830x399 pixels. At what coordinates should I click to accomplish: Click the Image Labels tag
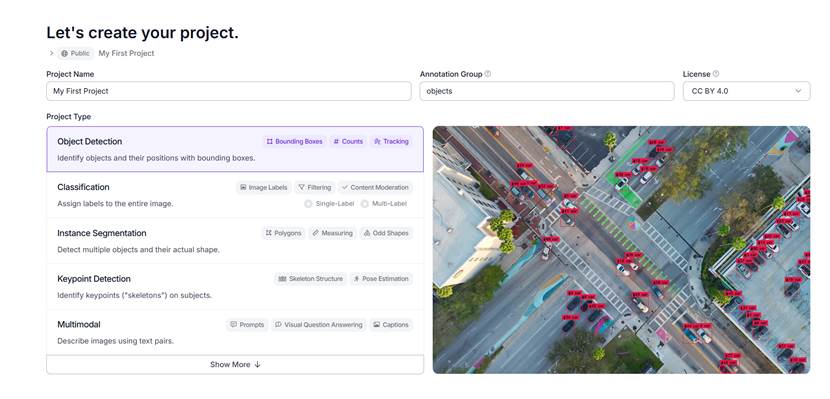pyautogui.click(x=264, y=187)
